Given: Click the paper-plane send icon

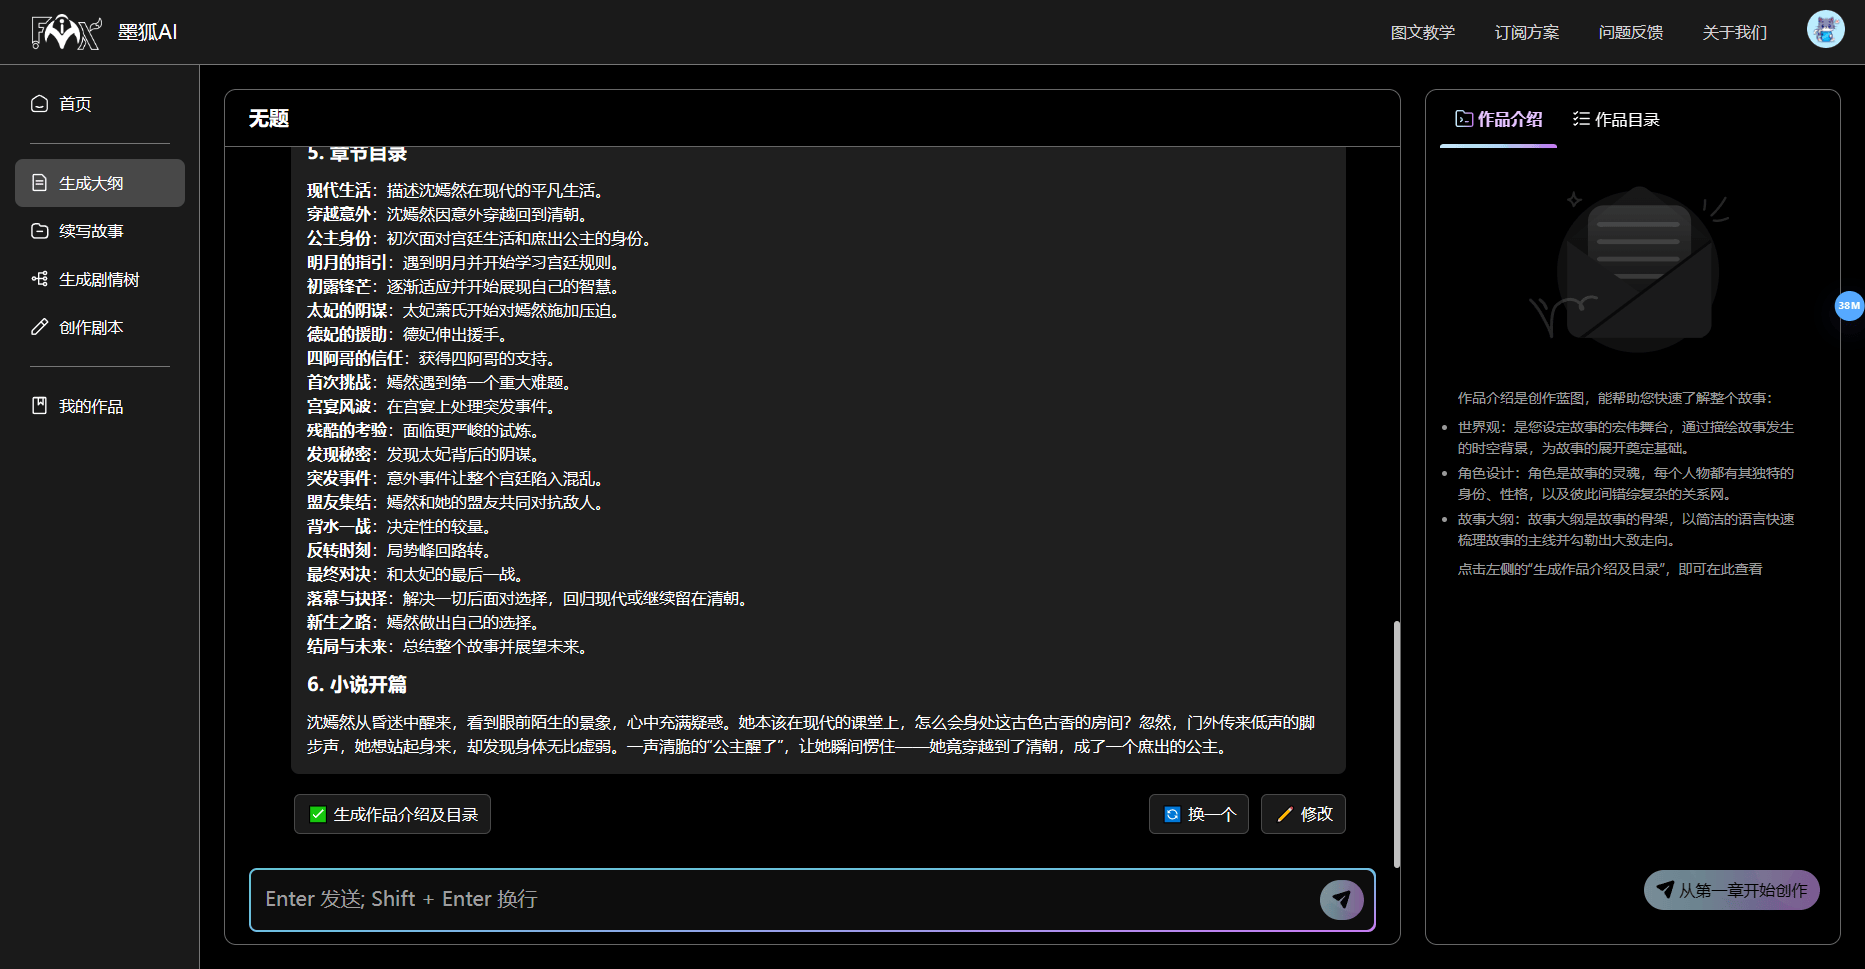Looking at the screenshot, I should tap(1341, 899).
